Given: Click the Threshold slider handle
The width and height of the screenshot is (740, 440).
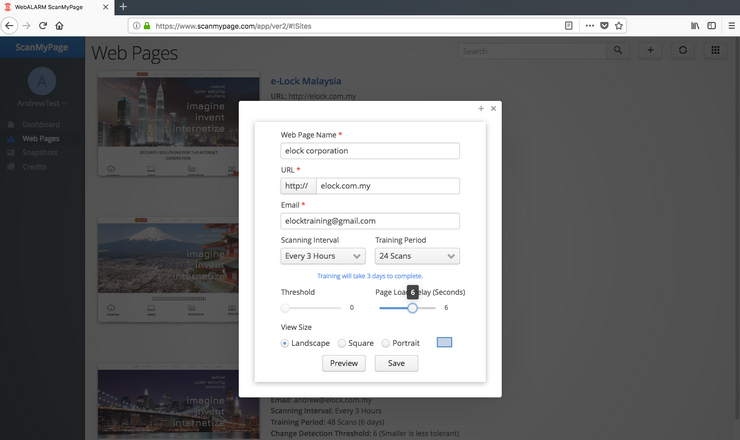Looking at the screenshot, I should tap(285, 308).
